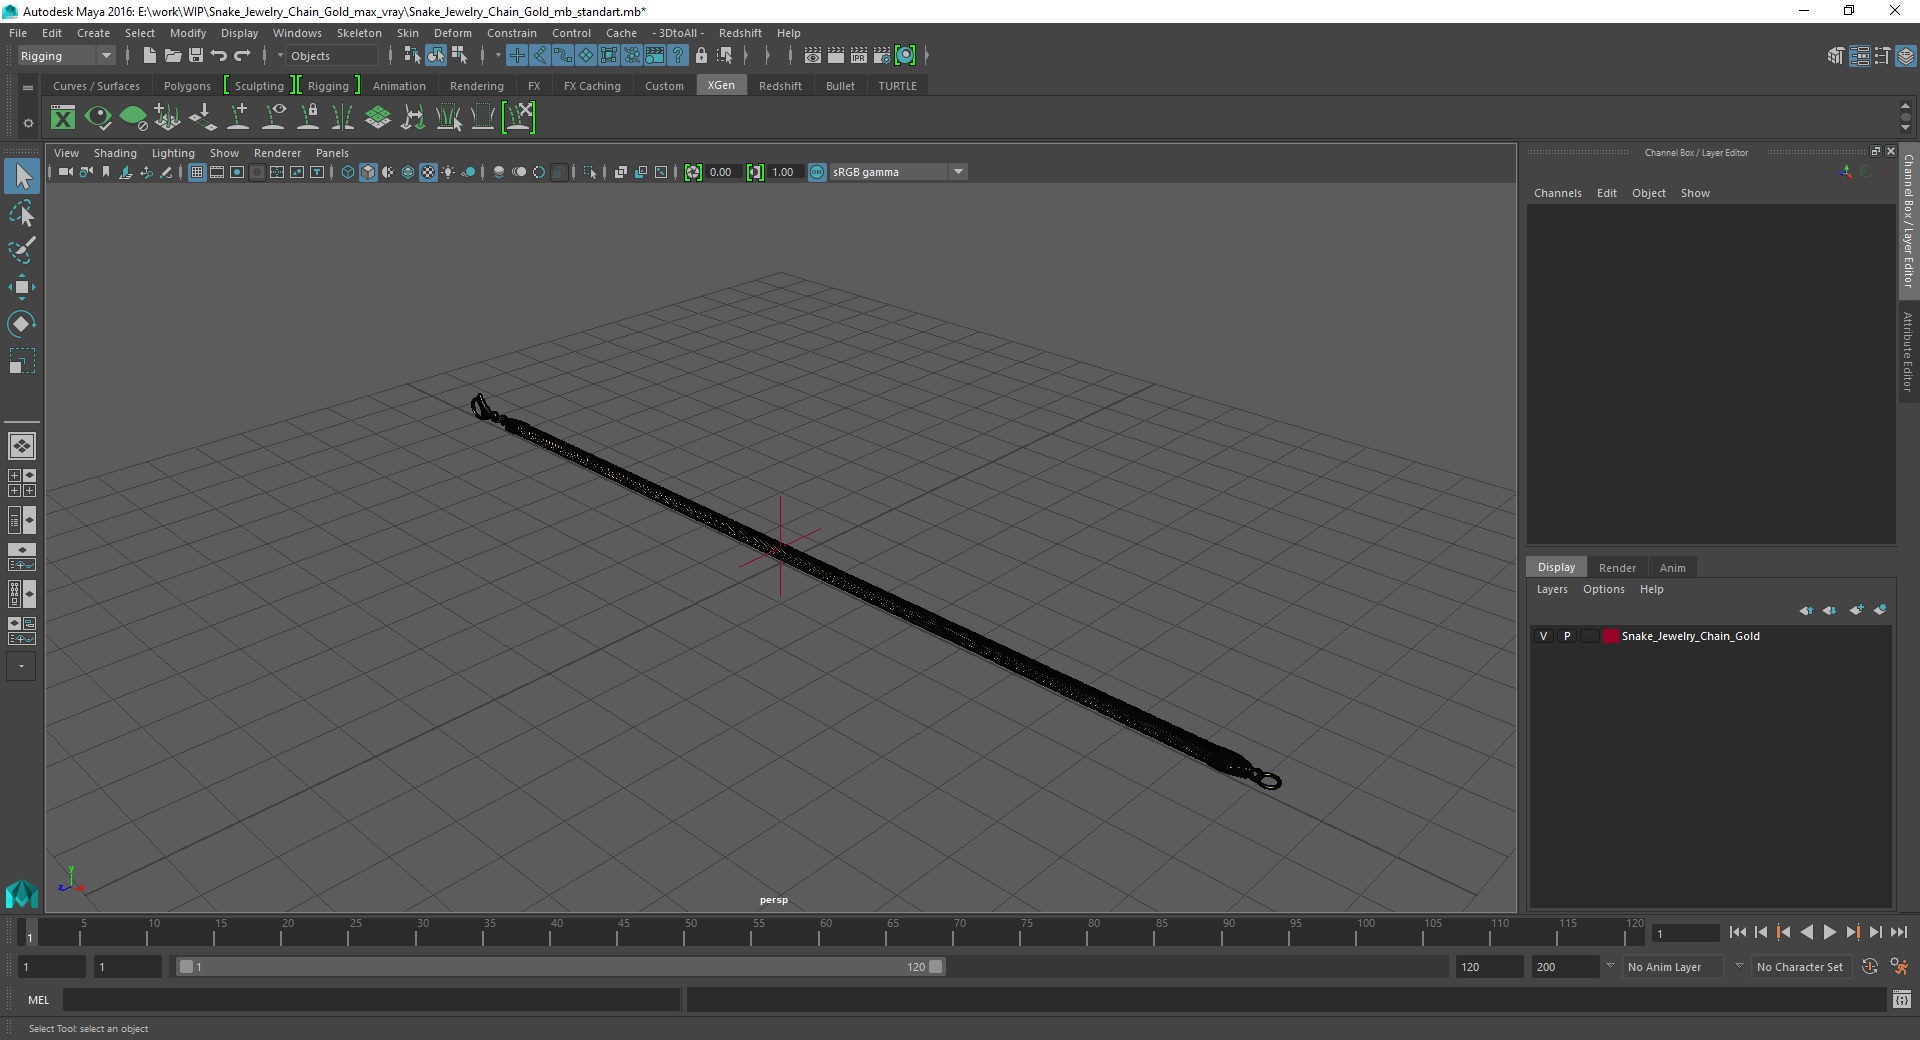Open the No Character Set dropdown
The height and width of the screenshot is (1040, 1920).
tap(1802, 967)
